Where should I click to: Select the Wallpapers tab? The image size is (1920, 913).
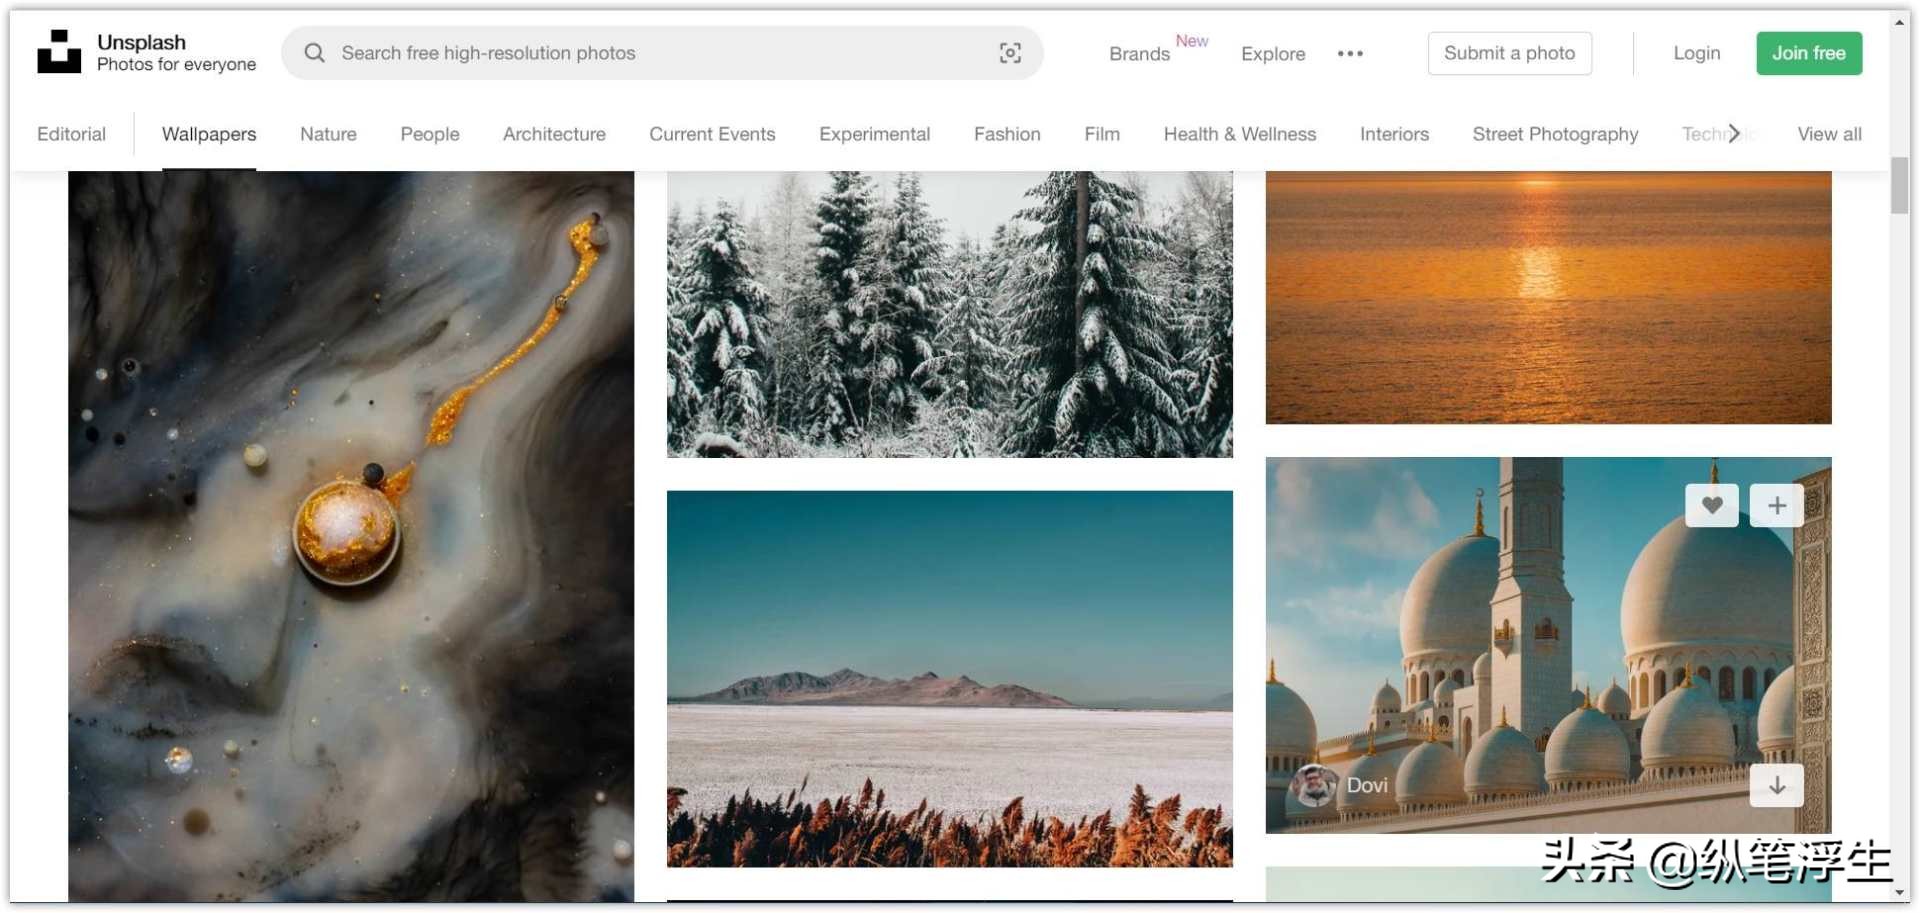click(x=209, y=134)
